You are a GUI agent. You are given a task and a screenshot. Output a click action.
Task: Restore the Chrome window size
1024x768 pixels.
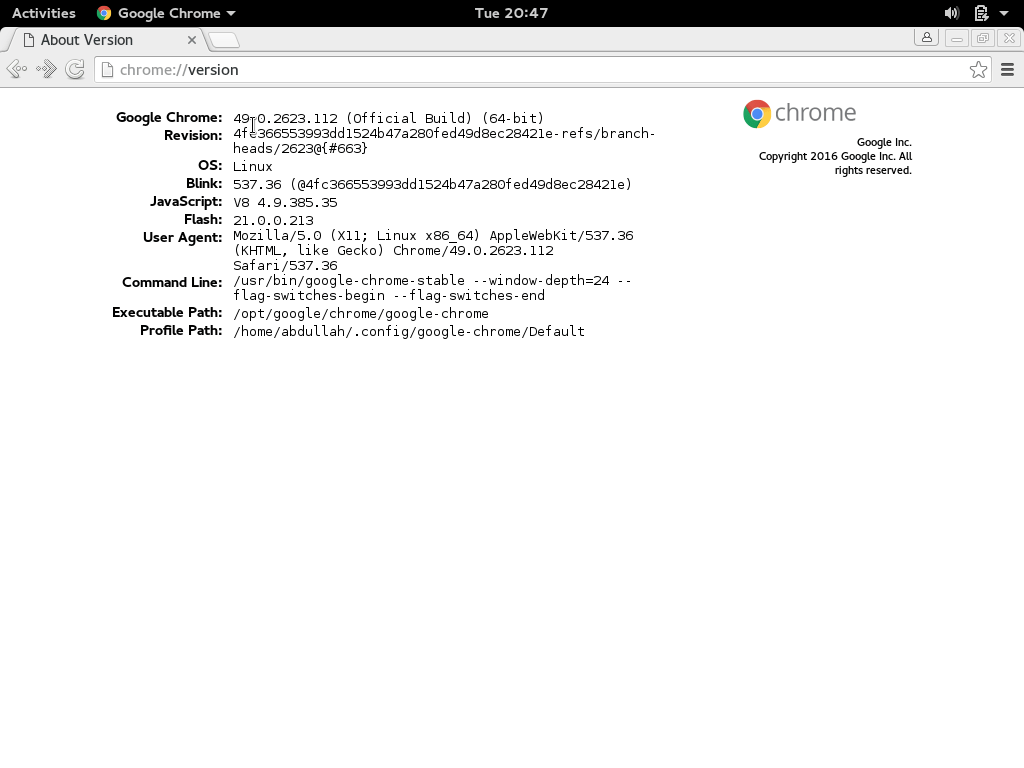click(982, 39)
